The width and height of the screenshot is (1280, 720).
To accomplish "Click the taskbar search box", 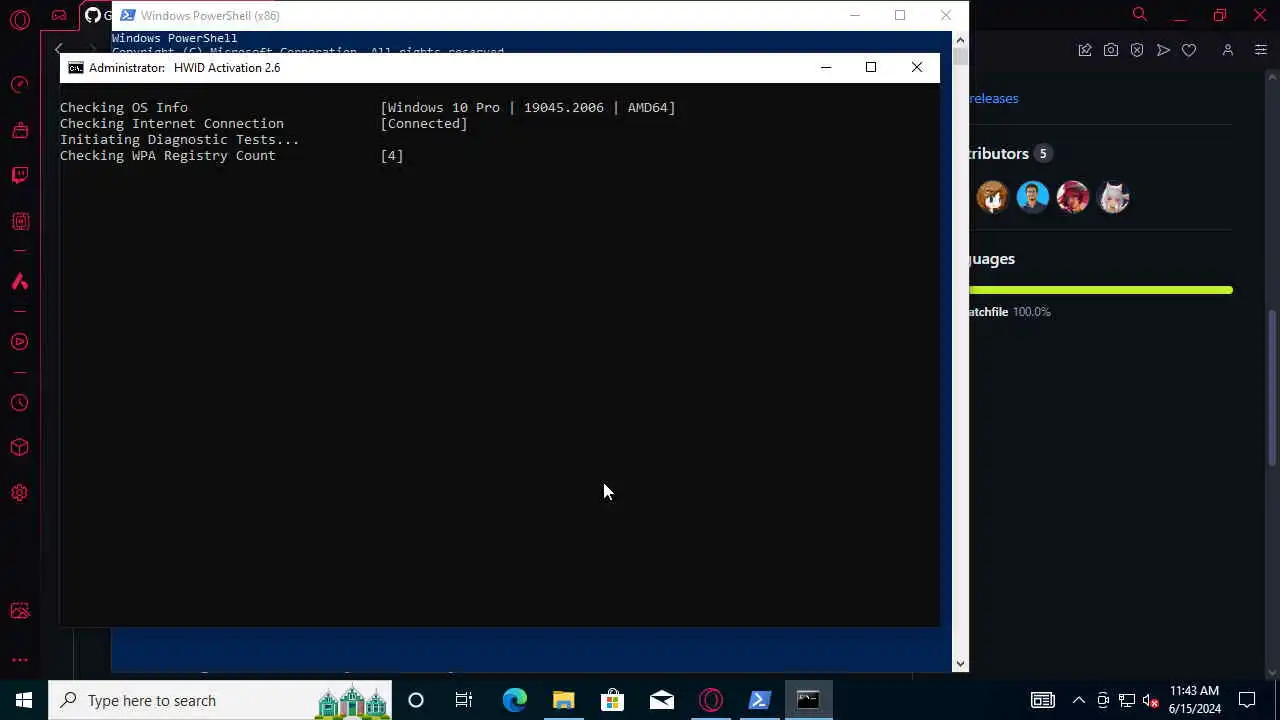I will pyautogui.click(x=220, y=700).
